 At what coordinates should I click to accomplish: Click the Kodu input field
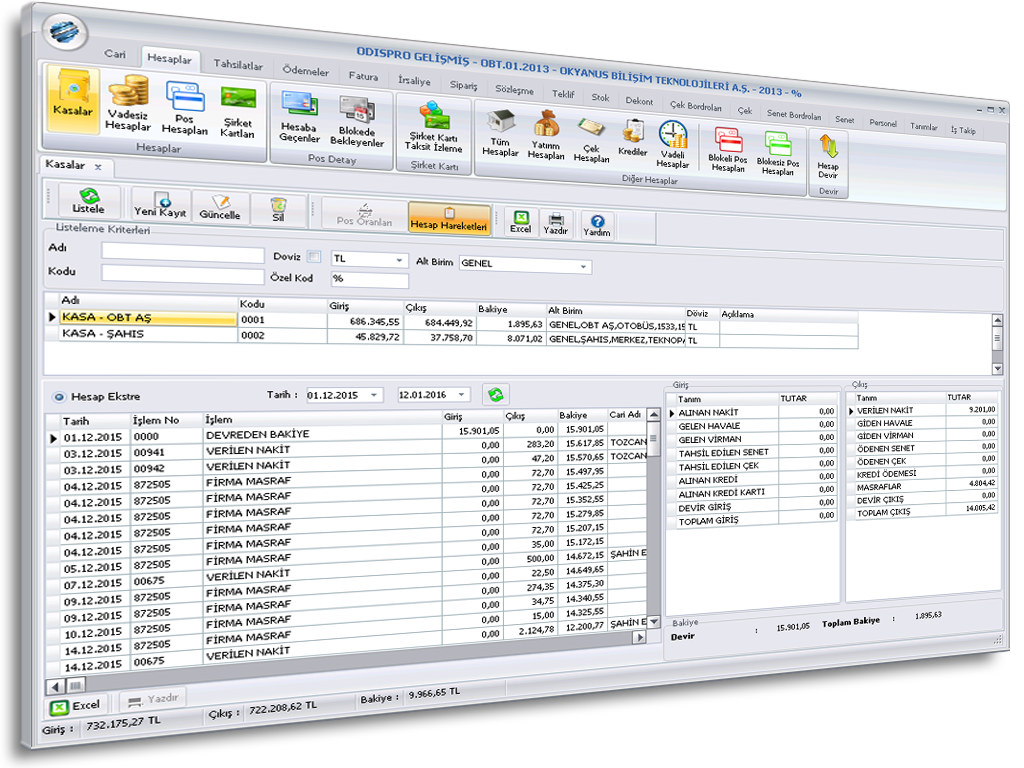[183, 275]
